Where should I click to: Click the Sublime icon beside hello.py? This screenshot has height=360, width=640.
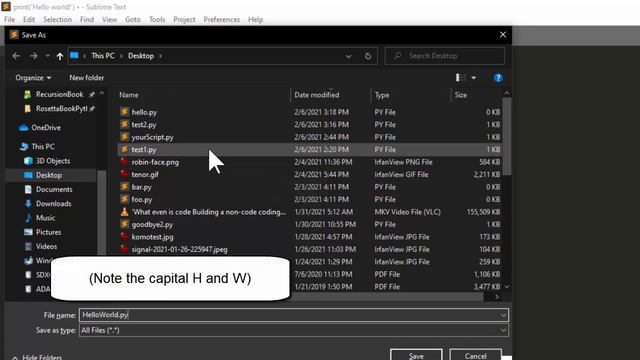click(124, 112)
